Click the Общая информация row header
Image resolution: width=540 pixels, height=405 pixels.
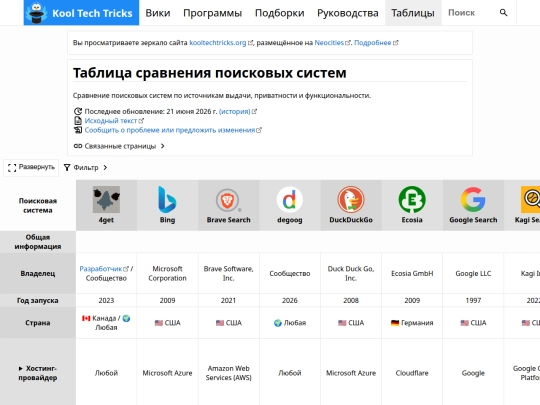pyautogui.click(x=38, y=242)
